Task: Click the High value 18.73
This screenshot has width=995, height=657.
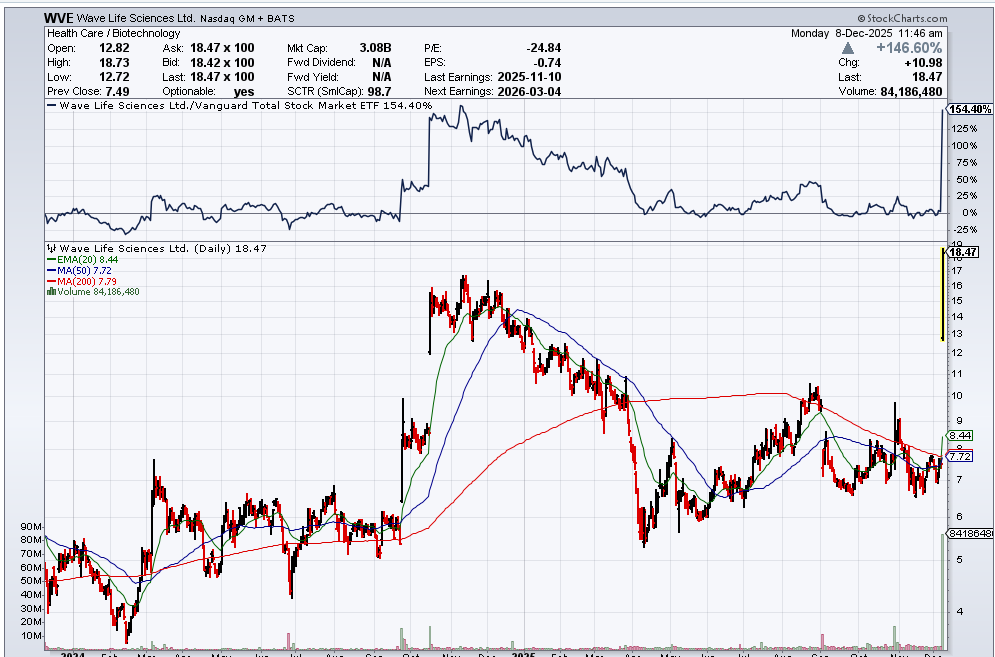Action: 114,62
